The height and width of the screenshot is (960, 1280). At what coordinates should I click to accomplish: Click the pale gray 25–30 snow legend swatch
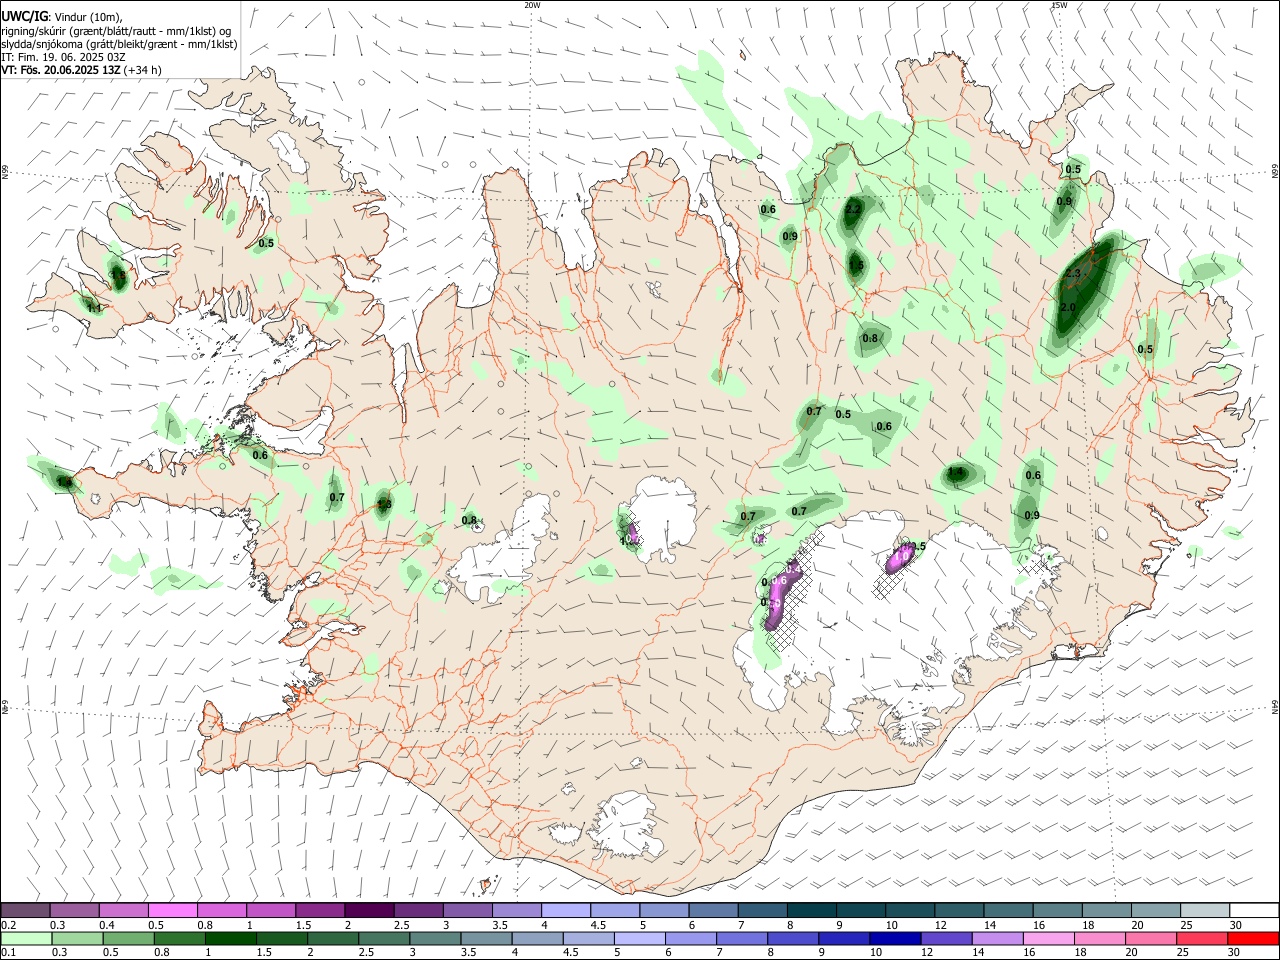click(1205, 910)
